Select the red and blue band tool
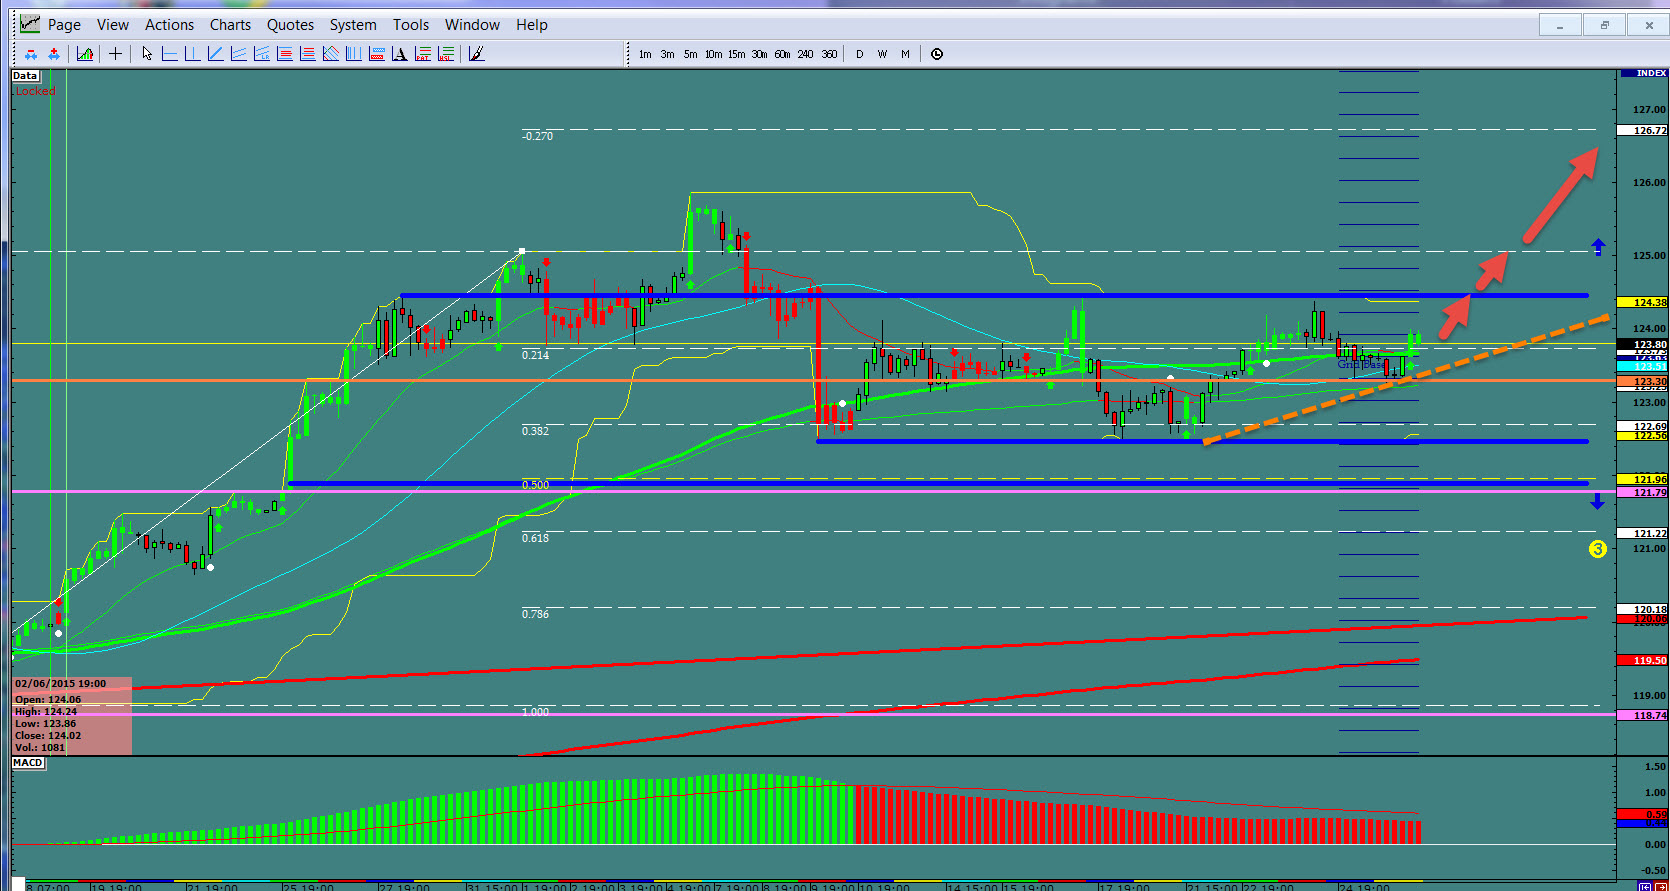Viewport: 1670px width, 891px height. click(x=377, y=54)
